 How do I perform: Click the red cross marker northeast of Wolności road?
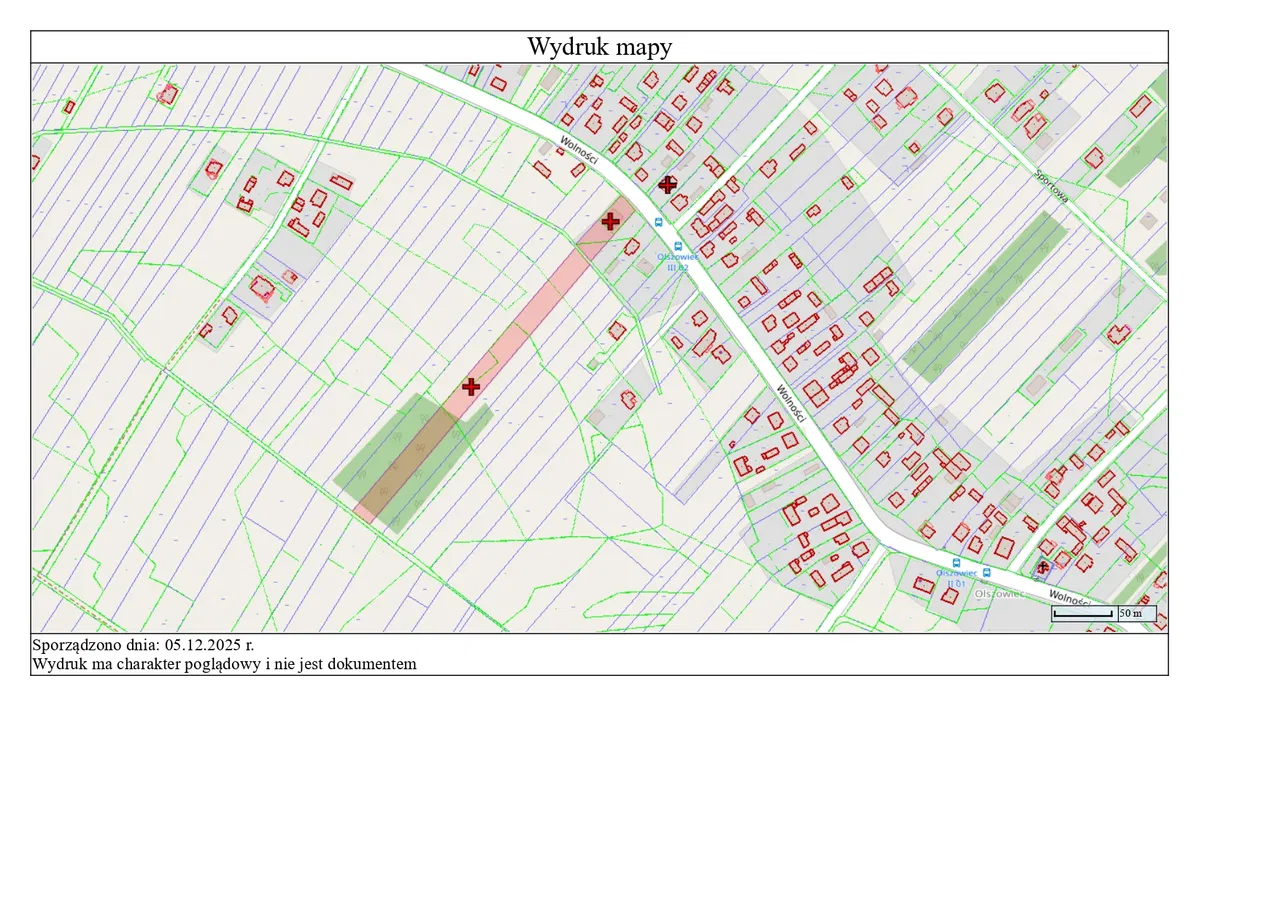tap(667, 184)
